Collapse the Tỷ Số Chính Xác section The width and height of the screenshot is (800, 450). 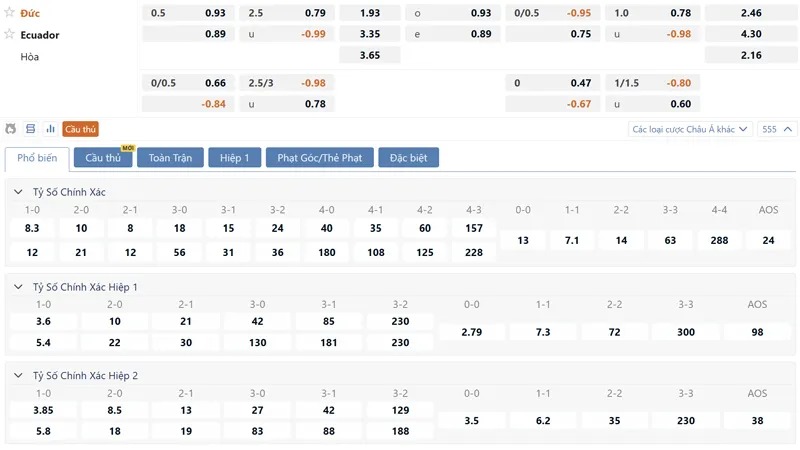click(x=18, y=192)
